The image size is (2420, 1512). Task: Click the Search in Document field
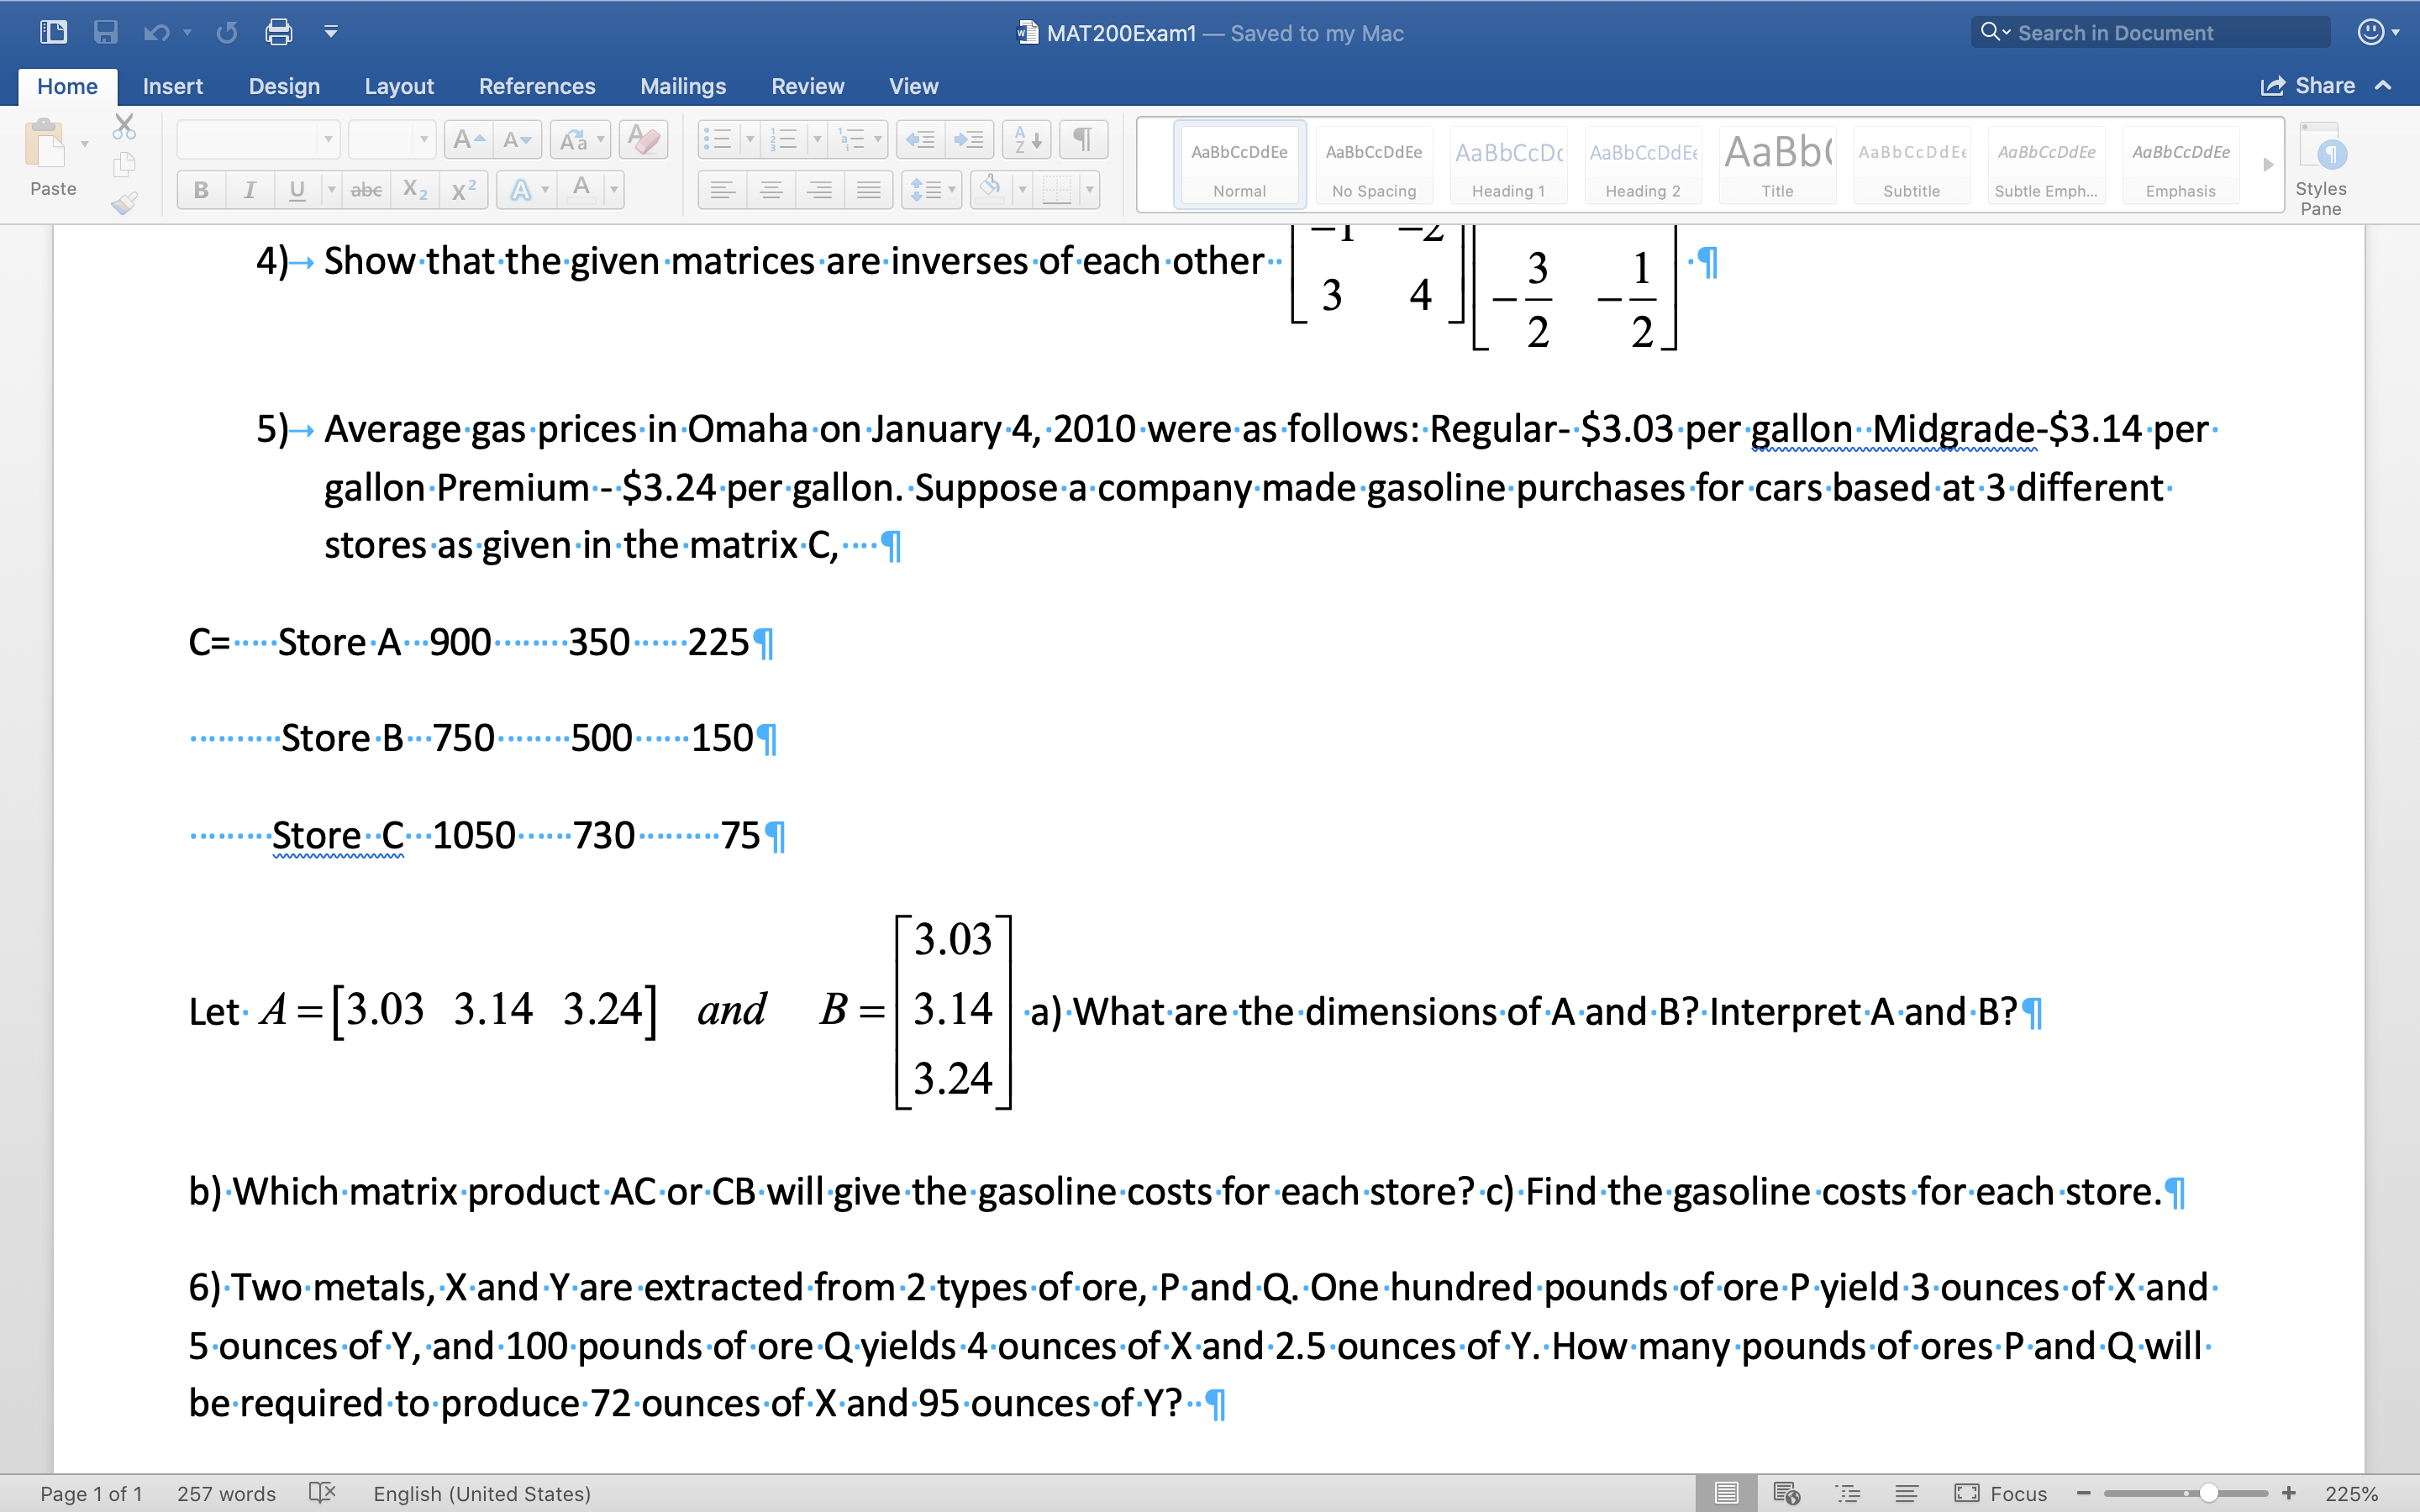click(2150, 31)
